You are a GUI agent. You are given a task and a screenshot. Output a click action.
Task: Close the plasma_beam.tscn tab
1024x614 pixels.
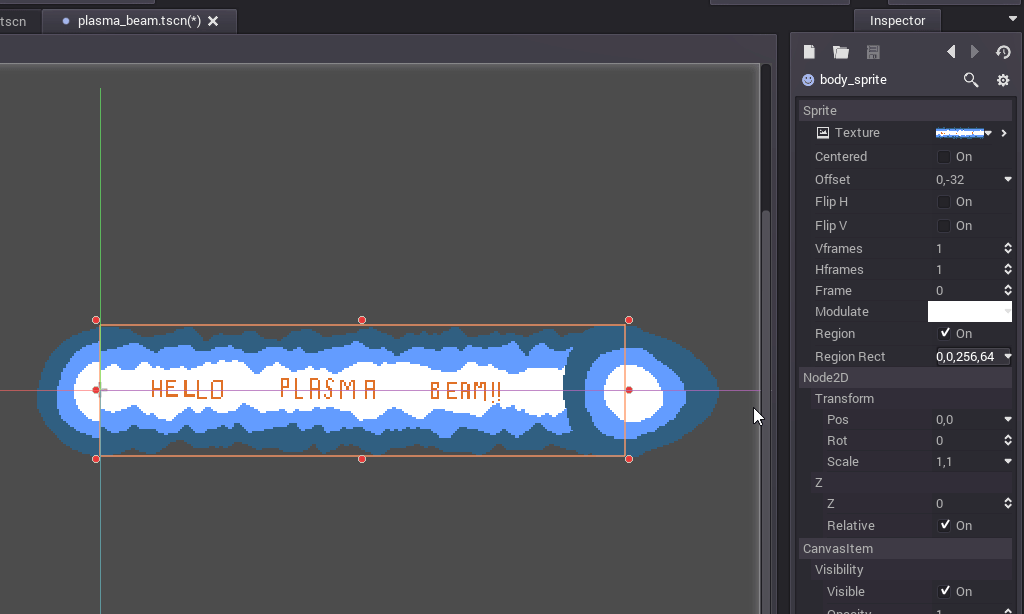(x=213, y=21)
